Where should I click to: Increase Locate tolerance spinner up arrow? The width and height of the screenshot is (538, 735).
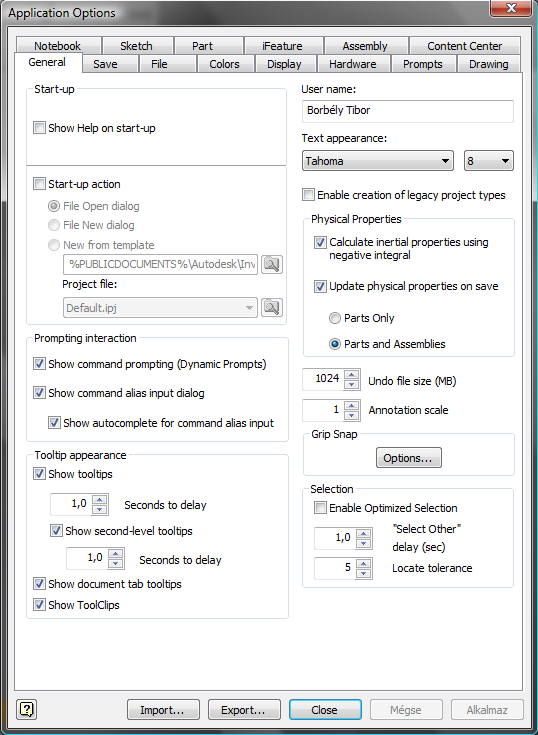(x=364, y=563)
